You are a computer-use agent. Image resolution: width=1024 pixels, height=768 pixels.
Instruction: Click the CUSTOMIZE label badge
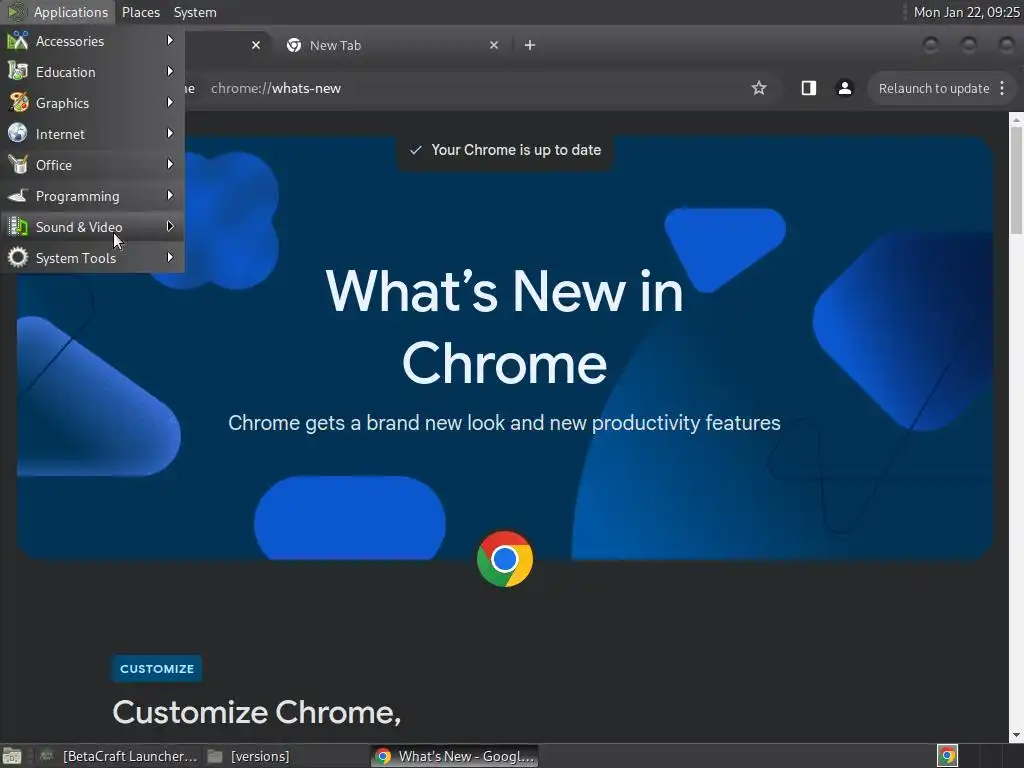tap(157, 669)
